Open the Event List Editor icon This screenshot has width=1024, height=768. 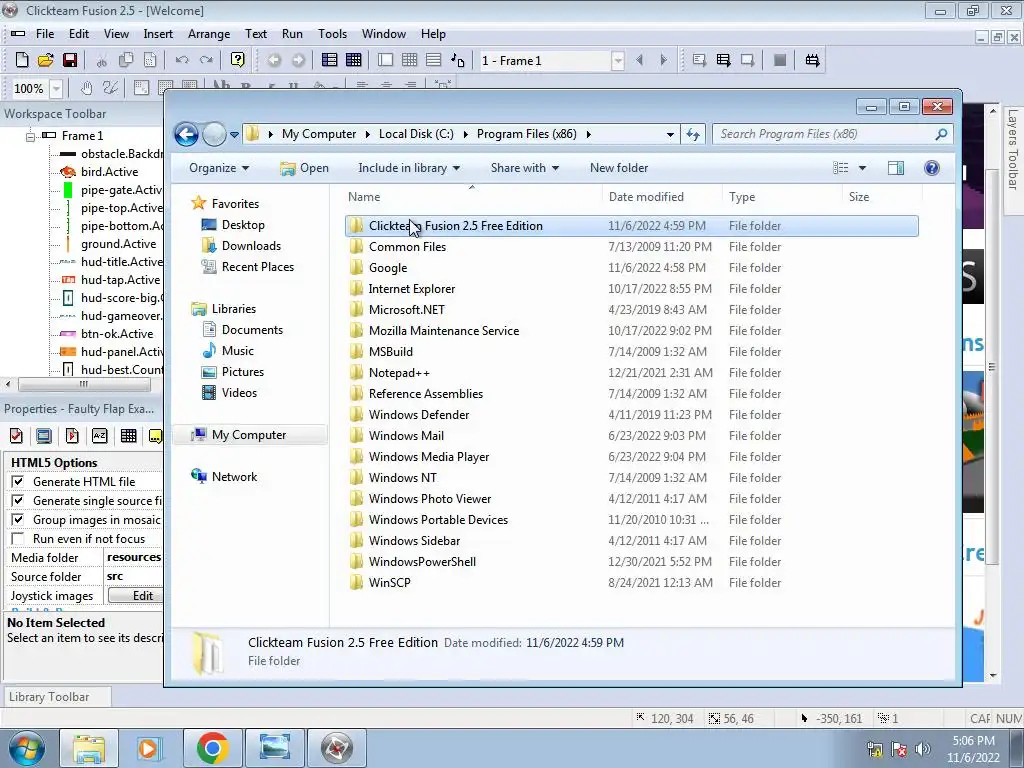coord(434,60)
